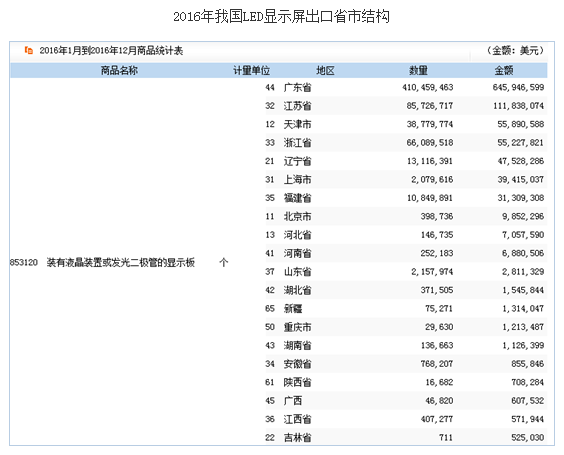Click the region '江西省'
This screenshot has width=564, height=455.
(297, 419)
